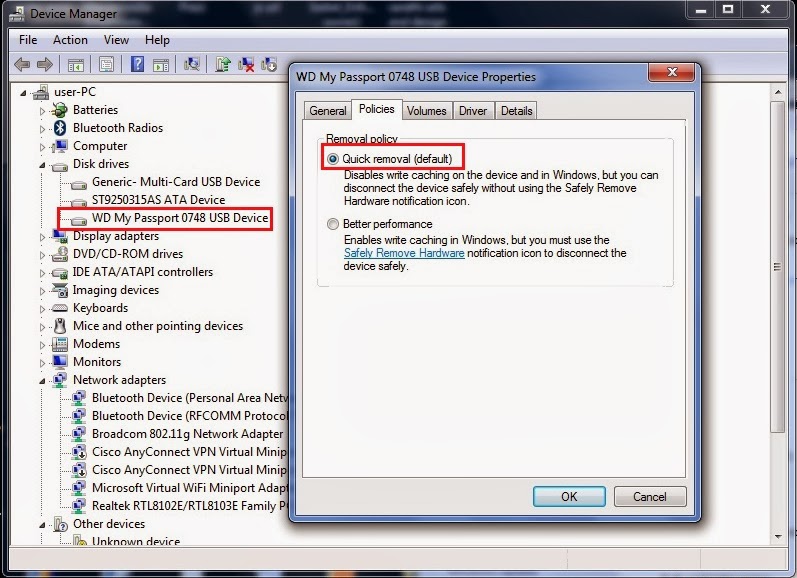Open the Help menu

[x=157, y=40]
